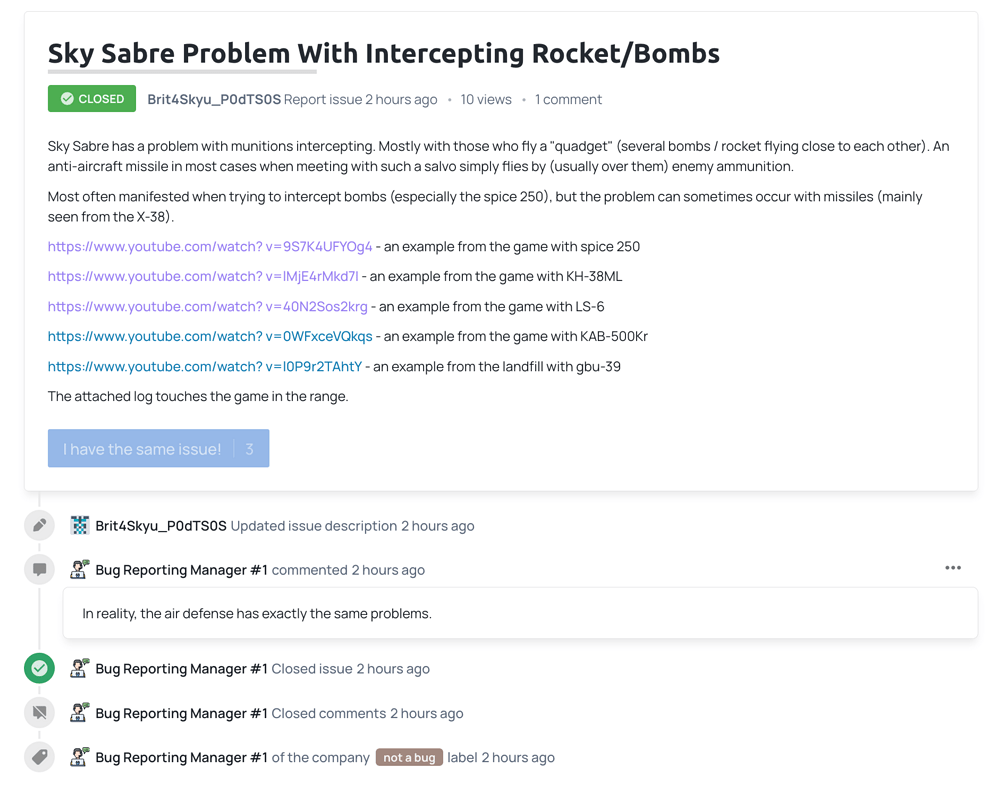Click Brit4Skyu_P0dTS0S pixel avatar image
The image size is (999, 785).
coord(80,525)
